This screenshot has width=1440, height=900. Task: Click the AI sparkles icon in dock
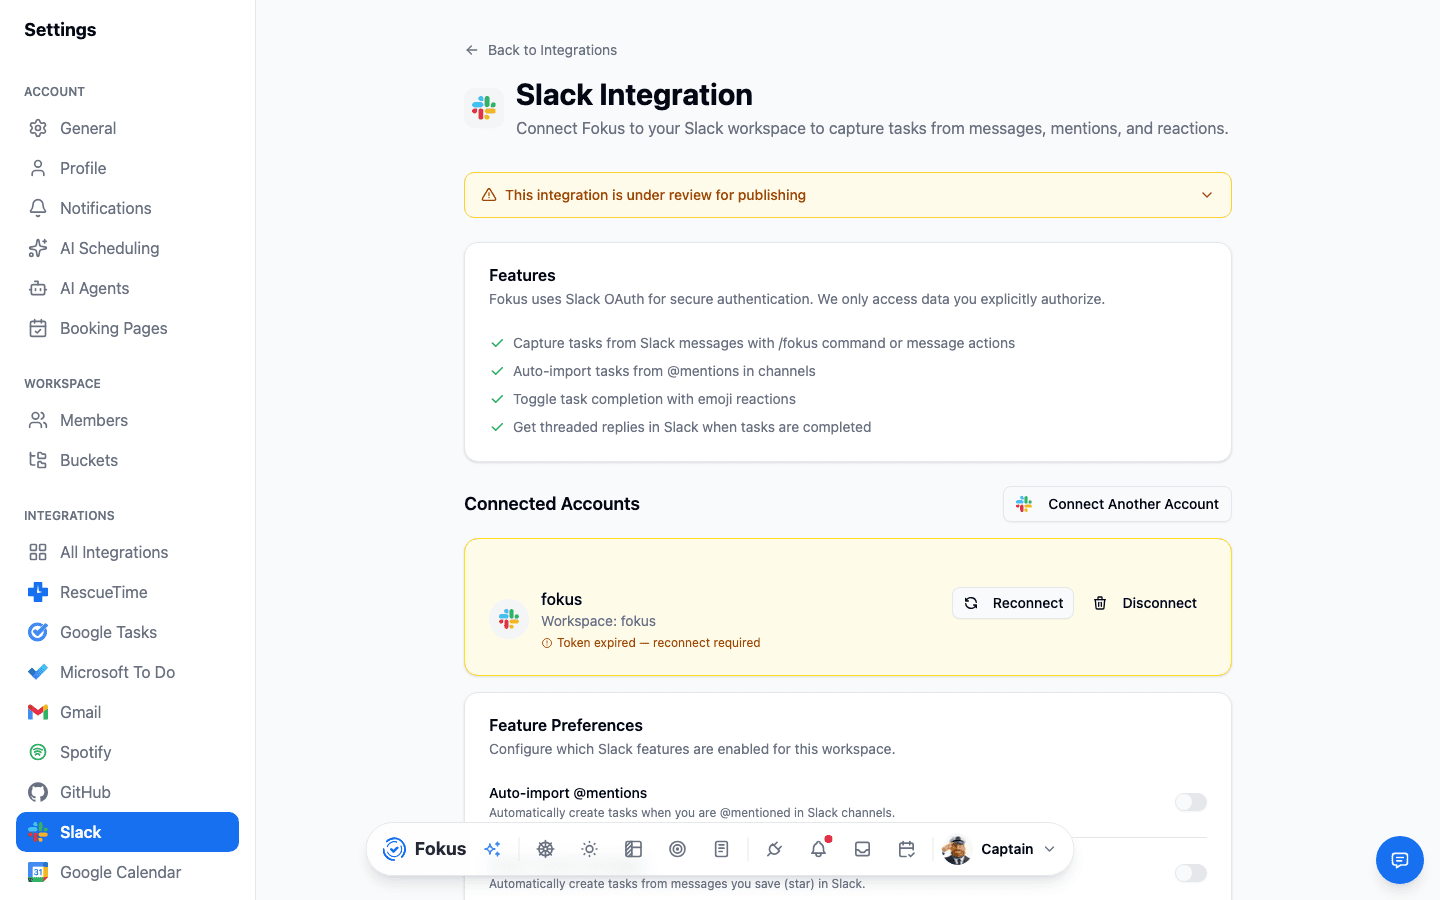(x=493, y=849)
